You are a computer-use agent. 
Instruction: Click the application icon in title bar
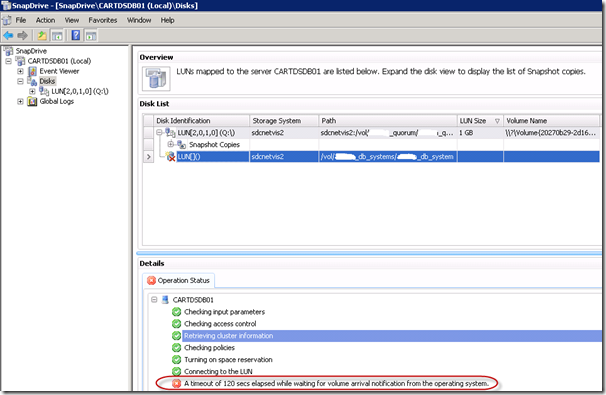(6, 5)
